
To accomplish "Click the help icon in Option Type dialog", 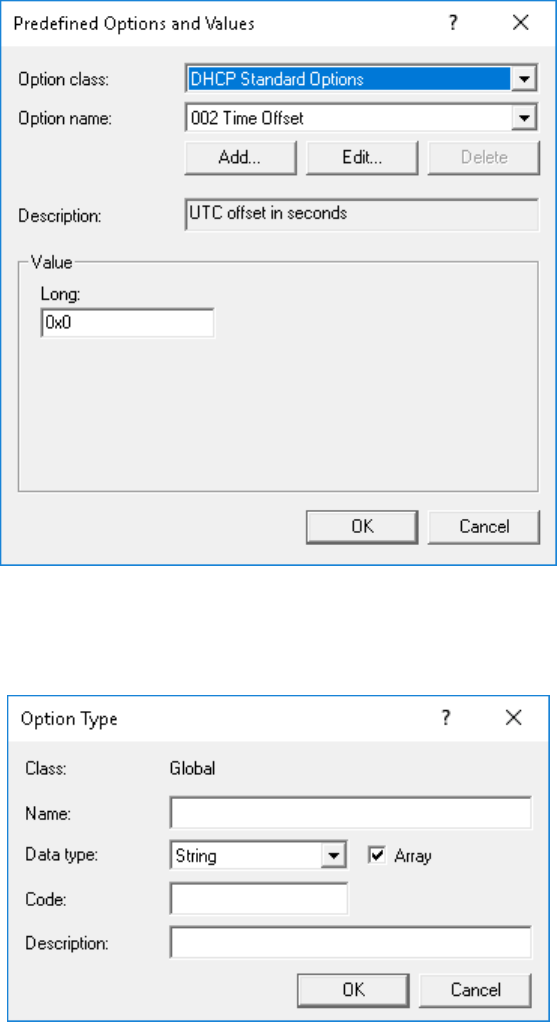I will tap(446, 718).
